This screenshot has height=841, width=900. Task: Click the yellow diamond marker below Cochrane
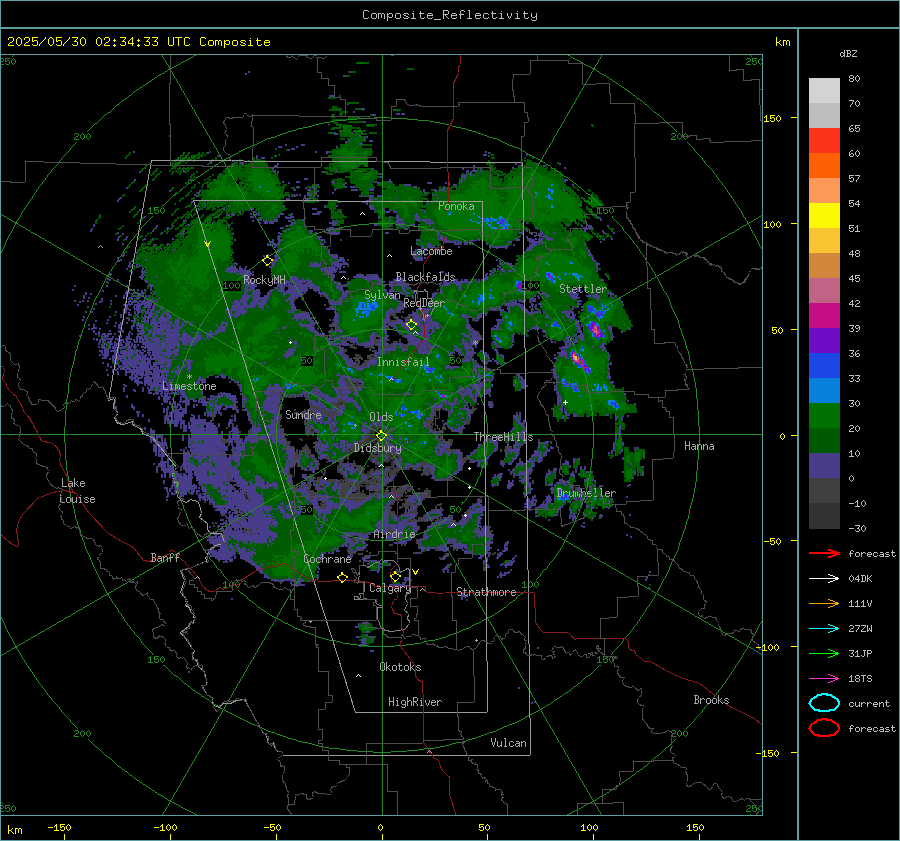pos(343,577)
